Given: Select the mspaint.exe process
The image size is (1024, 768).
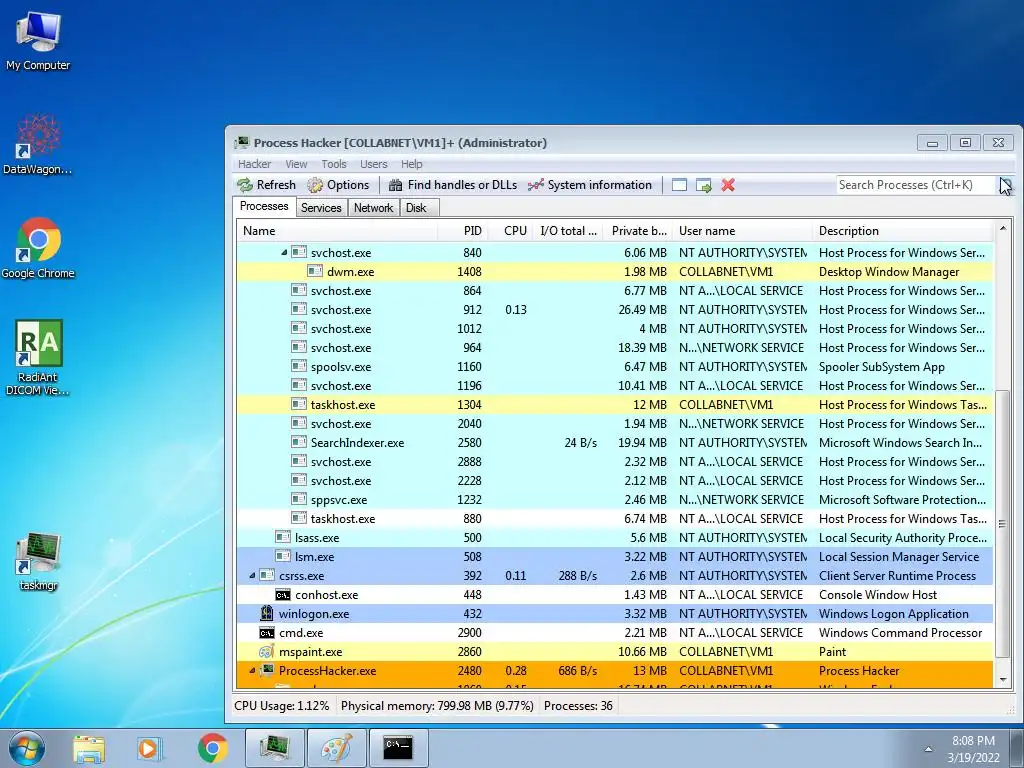Looking at the screenshot, I should point(615,652).
